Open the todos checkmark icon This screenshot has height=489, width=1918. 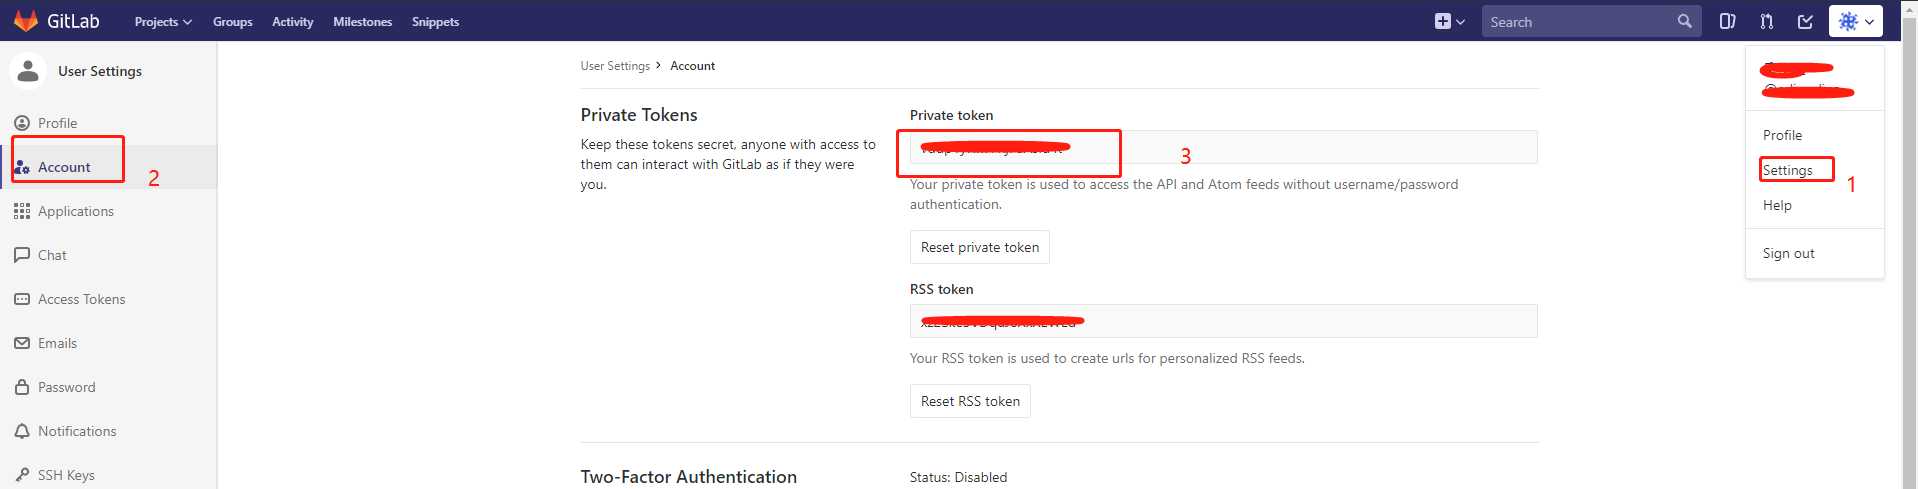coord(1805,21)
